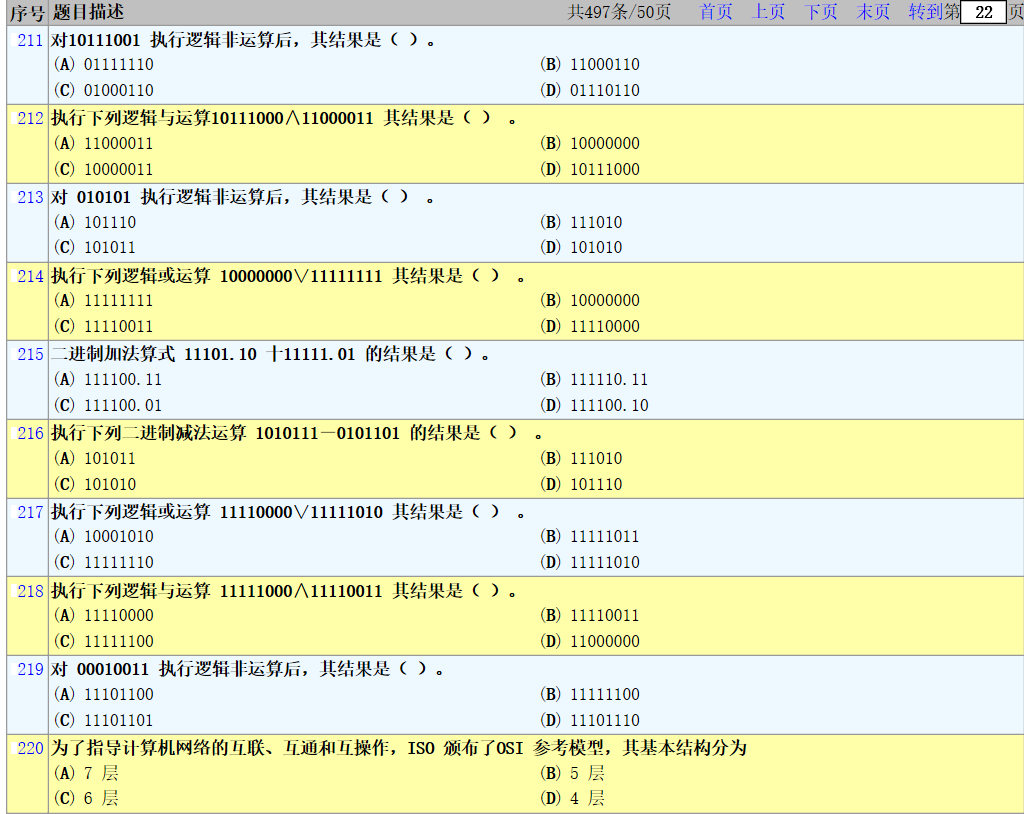Jump to last page via 末页
The image size is (1024, 814).
pyautogui.click(x=873, y=12)
